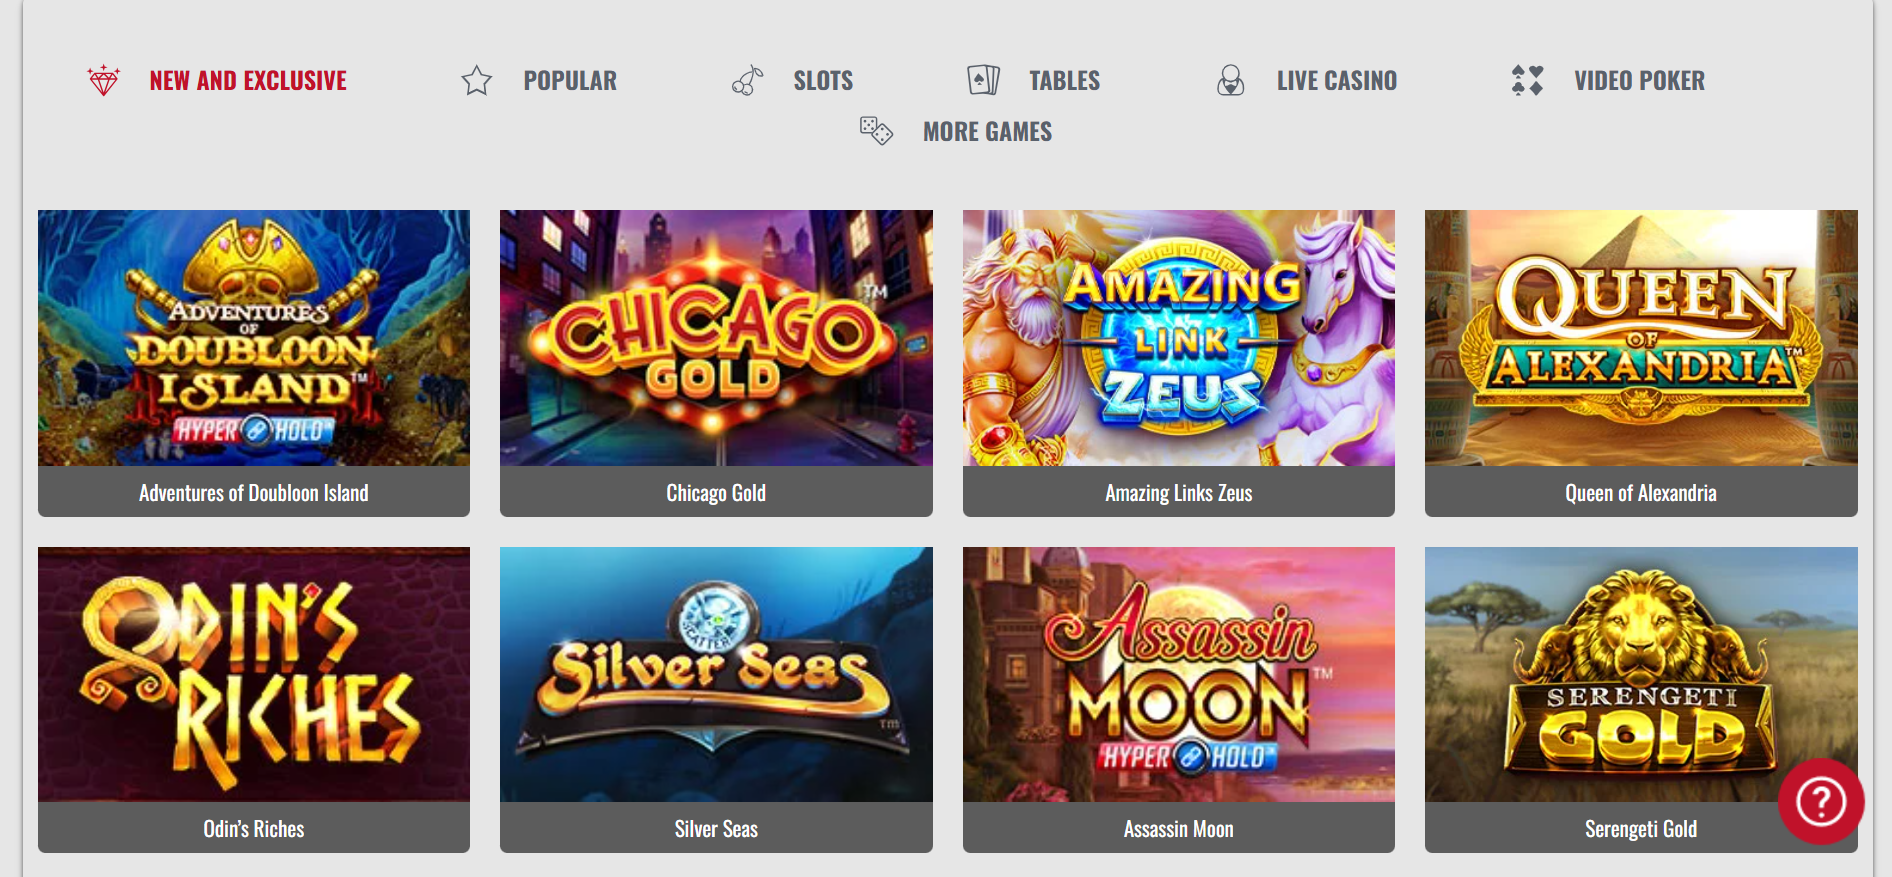Open the red help question mark button
This screenshot has width=1892, height=877.
click(x=1821, y=801)
